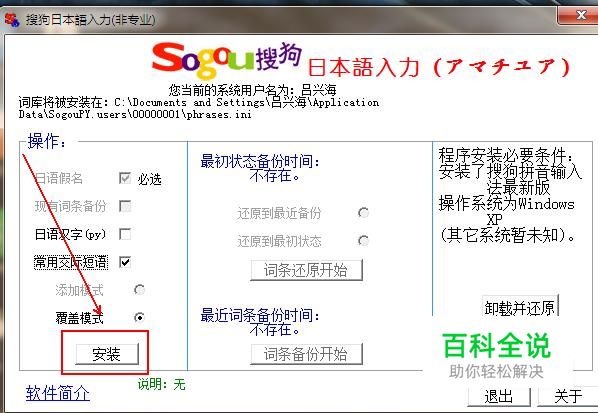Click the 日语汉字(py) label
Image resolution: width=598 pixels, height=413 pixels.
click(x=70, y=234)
